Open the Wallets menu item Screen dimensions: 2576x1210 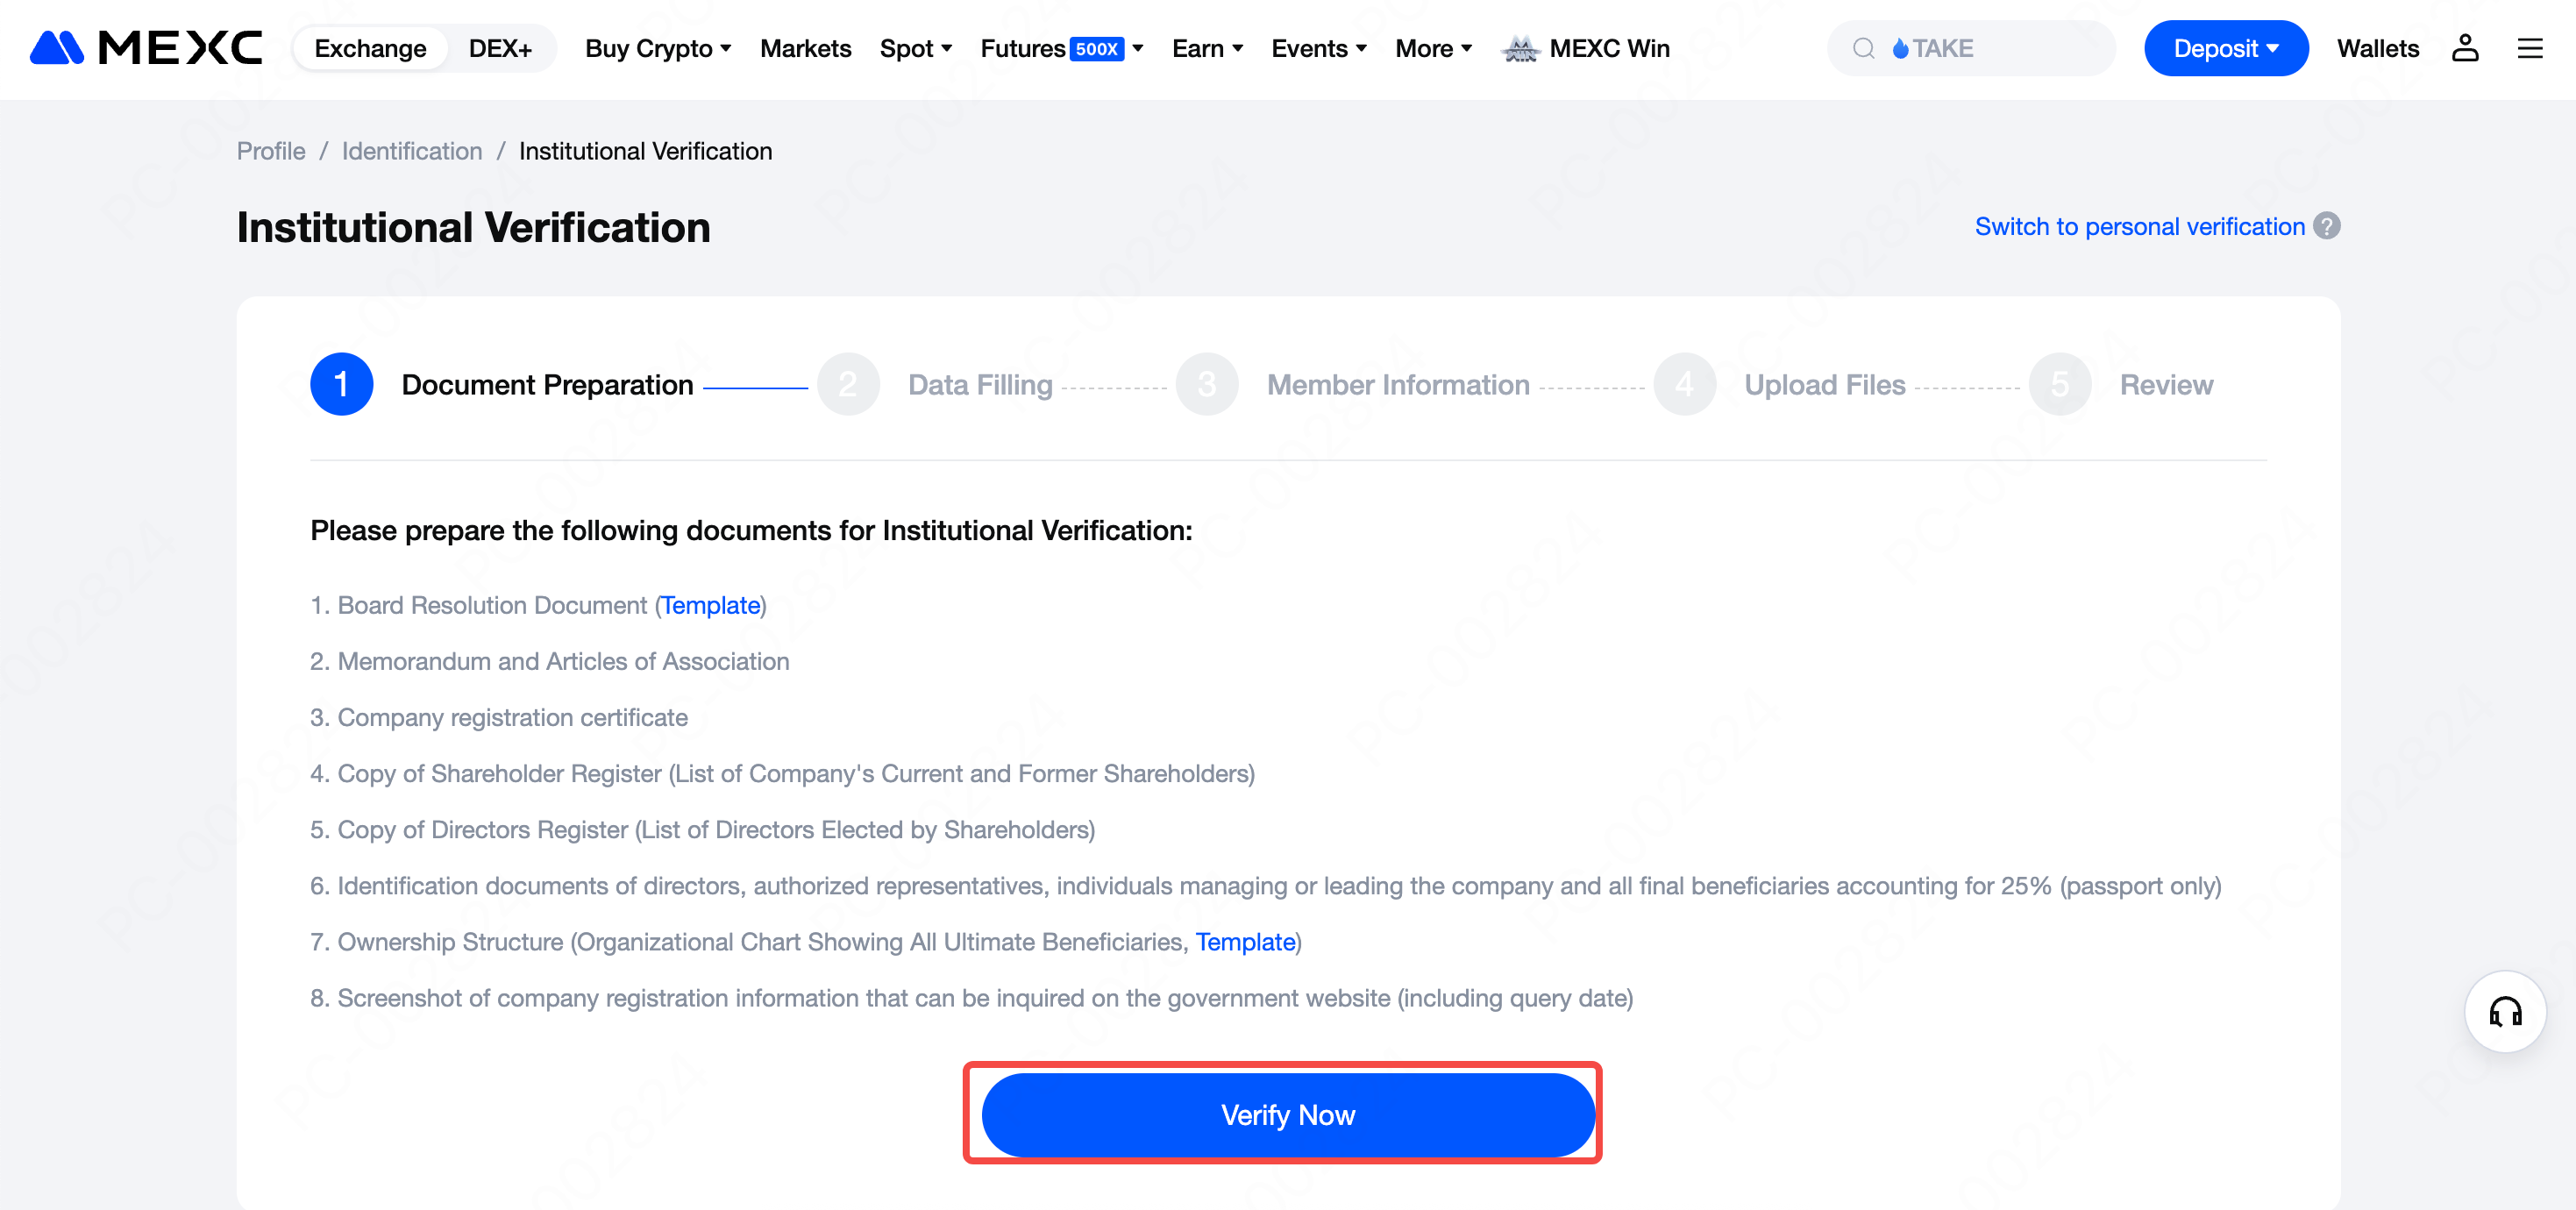(2377, 48)
